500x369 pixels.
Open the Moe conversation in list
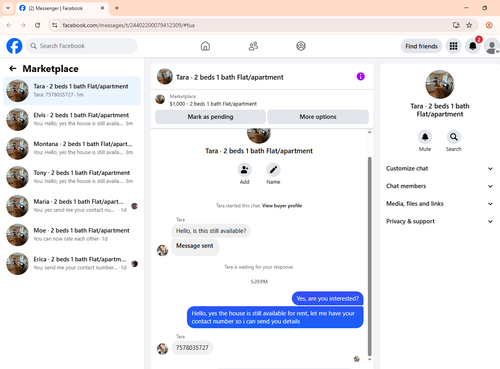[72, 235]
